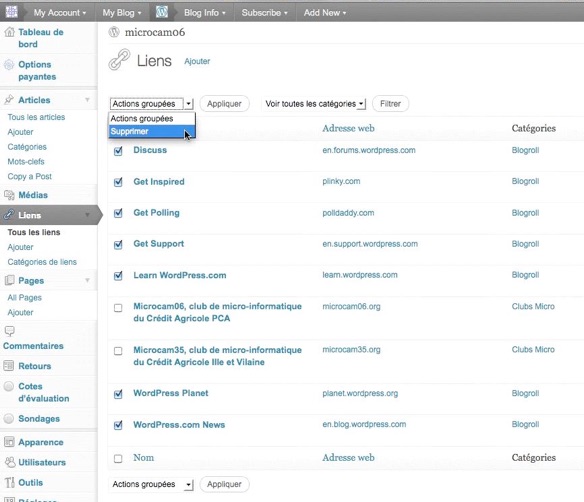The width and height of the screenshot is (584, 502).
Task: Click the Filtrer button
Action: coord(390,104)
